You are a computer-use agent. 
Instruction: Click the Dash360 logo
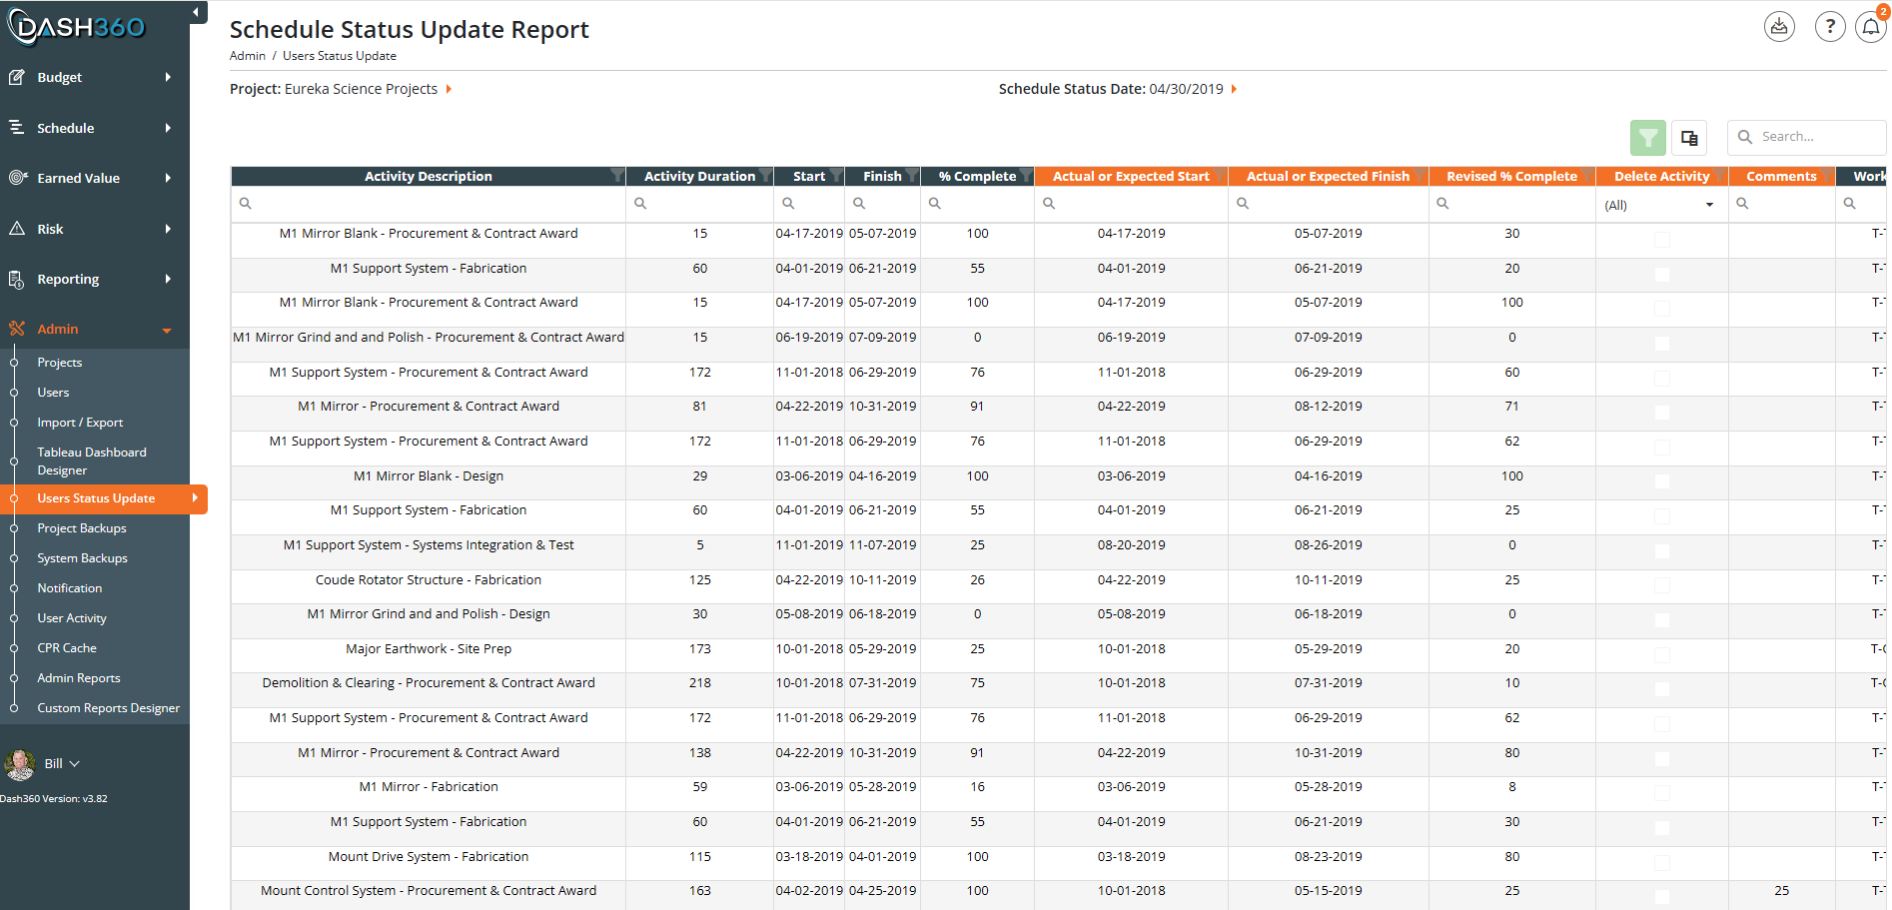77,27
